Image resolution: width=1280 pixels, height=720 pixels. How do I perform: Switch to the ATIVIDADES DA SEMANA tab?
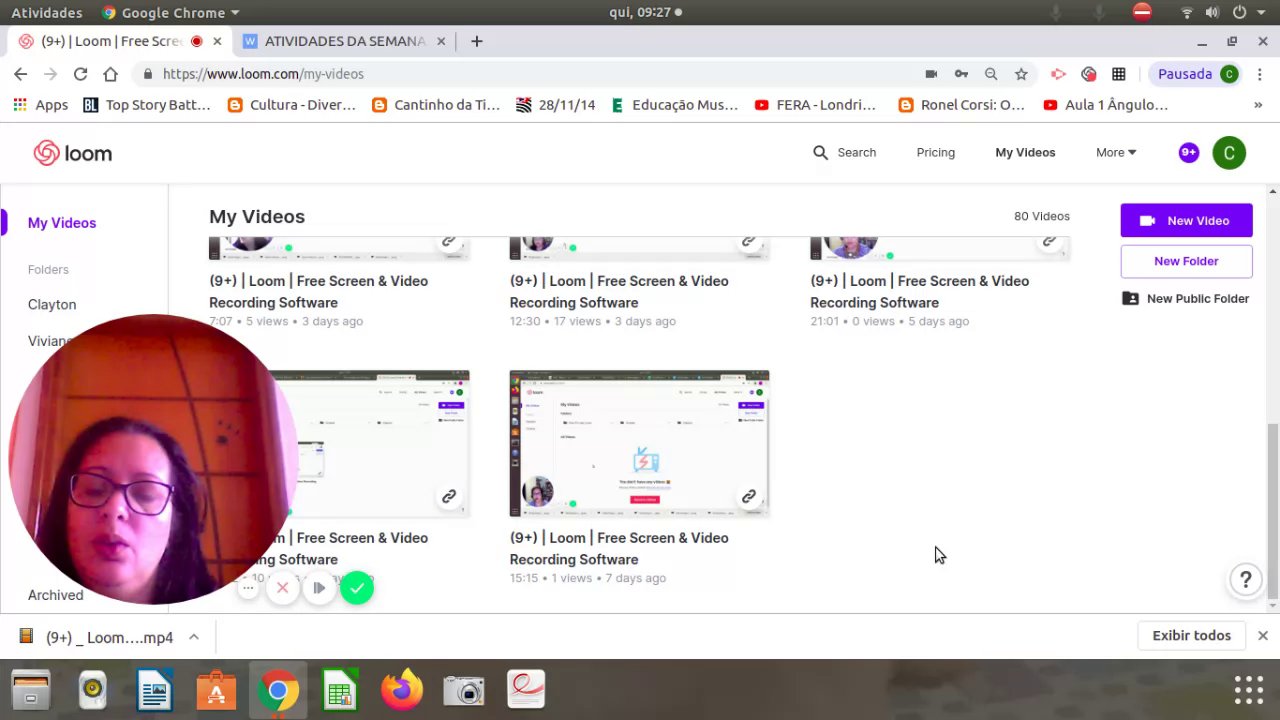[344, 41]
